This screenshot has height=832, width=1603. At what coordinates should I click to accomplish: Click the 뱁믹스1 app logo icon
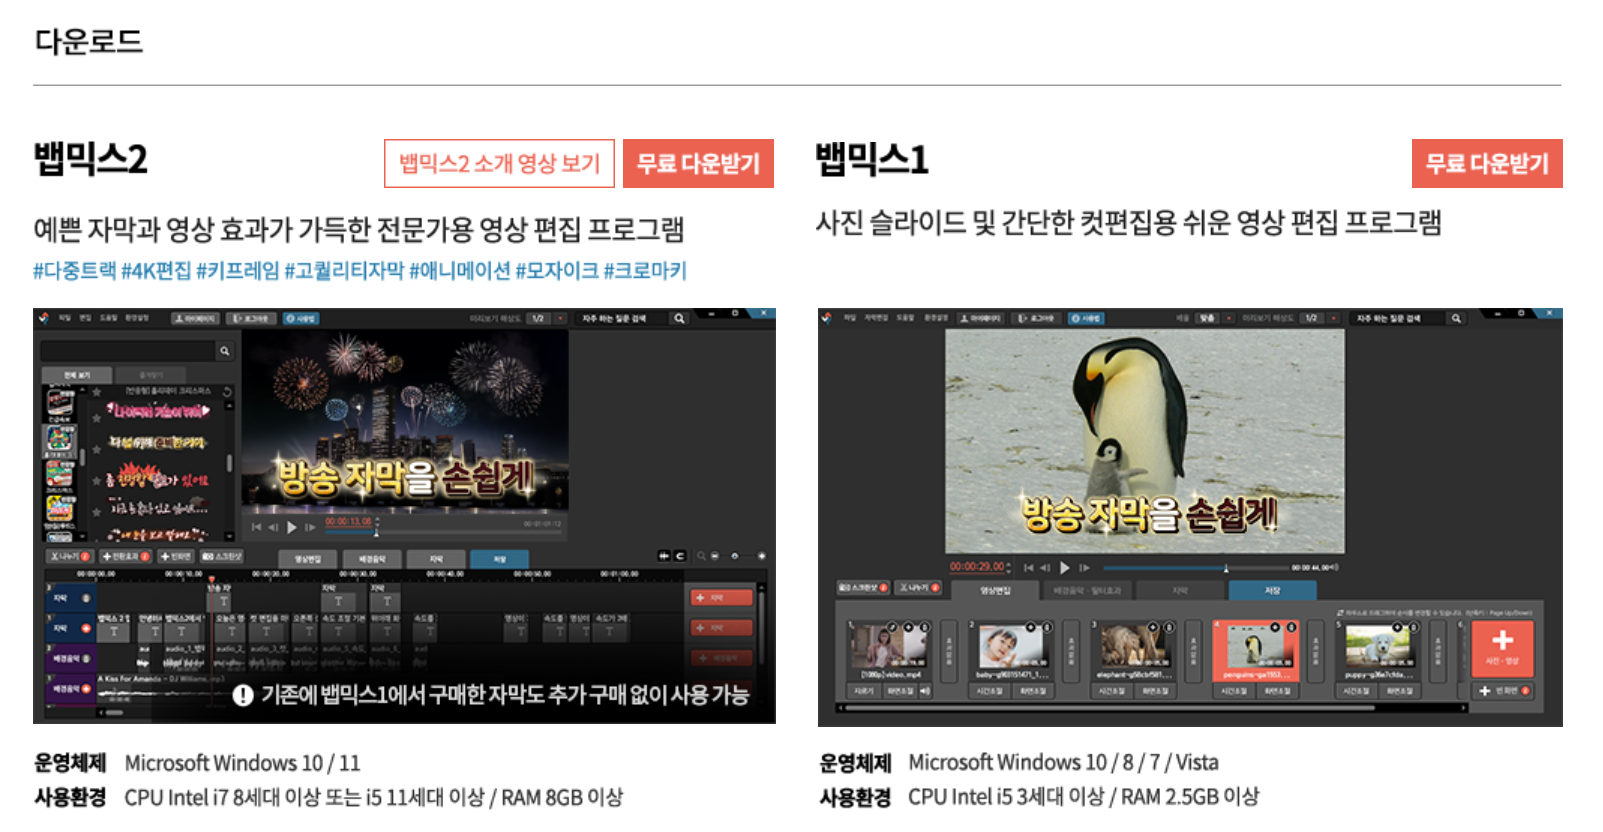click(x=826, y=318)
